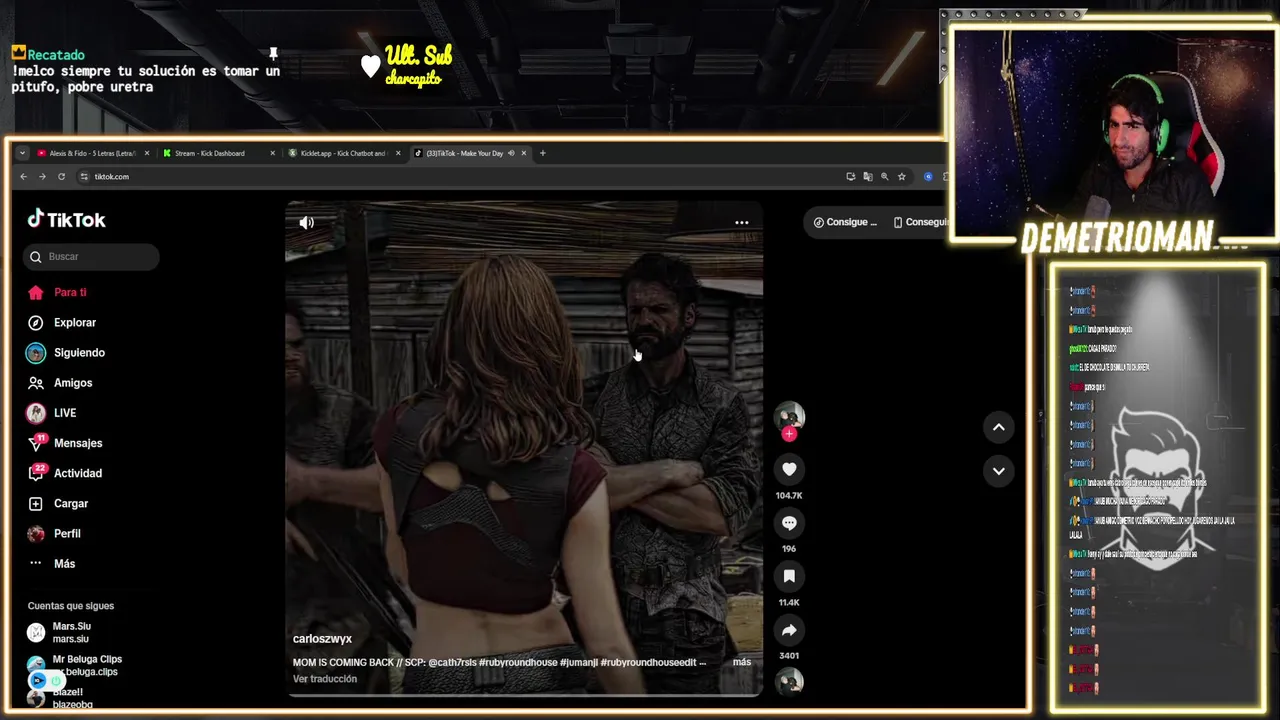Close the Kick Dashboard tab

pyautogui.click(x=272, y=153)
